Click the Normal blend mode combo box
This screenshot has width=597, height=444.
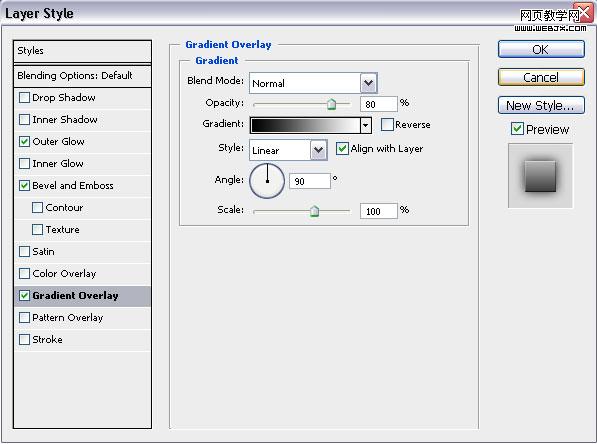[313, 83]
